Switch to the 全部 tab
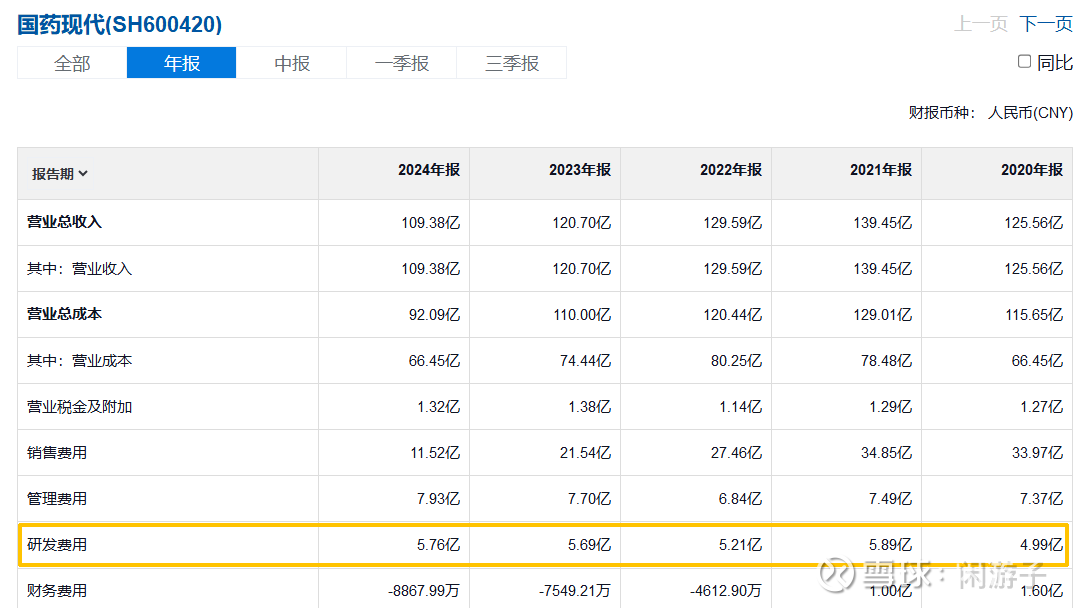 [72, 63]
